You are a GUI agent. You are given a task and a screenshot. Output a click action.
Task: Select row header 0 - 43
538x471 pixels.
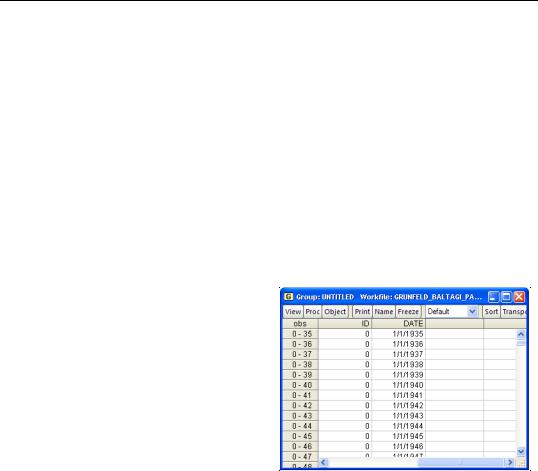(300, 416)
